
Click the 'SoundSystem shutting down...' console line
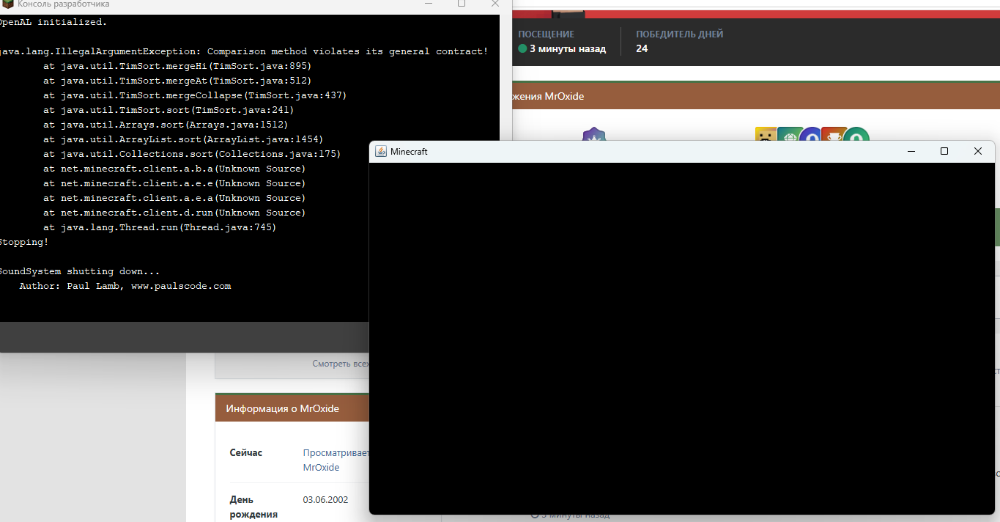pos(79,271)
